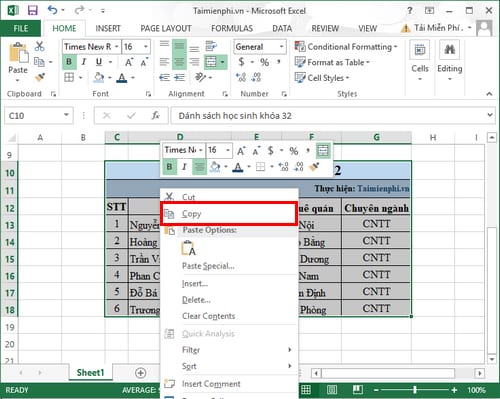The image size is (500, 399).
Task: Select Insert... in the context menu
Action: point(229,284)
